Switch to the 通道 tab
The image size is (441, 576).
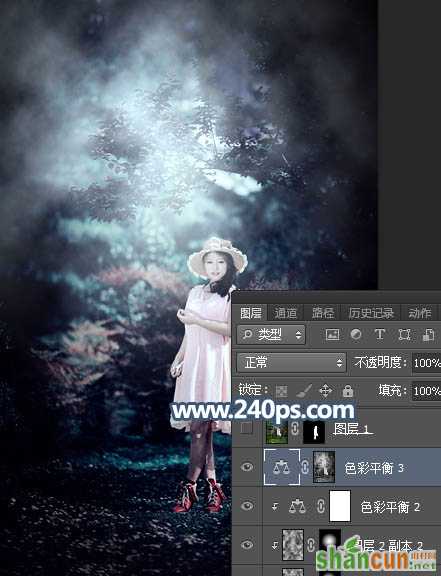[x=286, y=313]
